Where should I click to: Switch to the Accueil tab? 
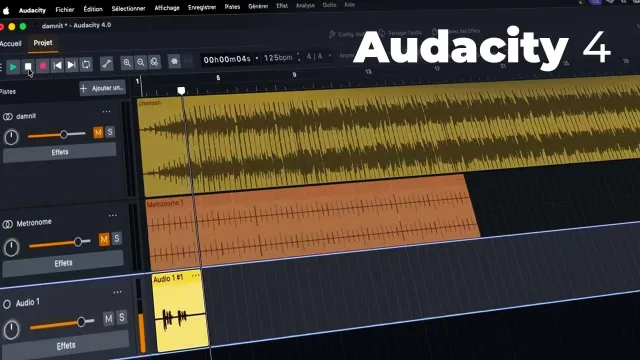click(11, 44)
